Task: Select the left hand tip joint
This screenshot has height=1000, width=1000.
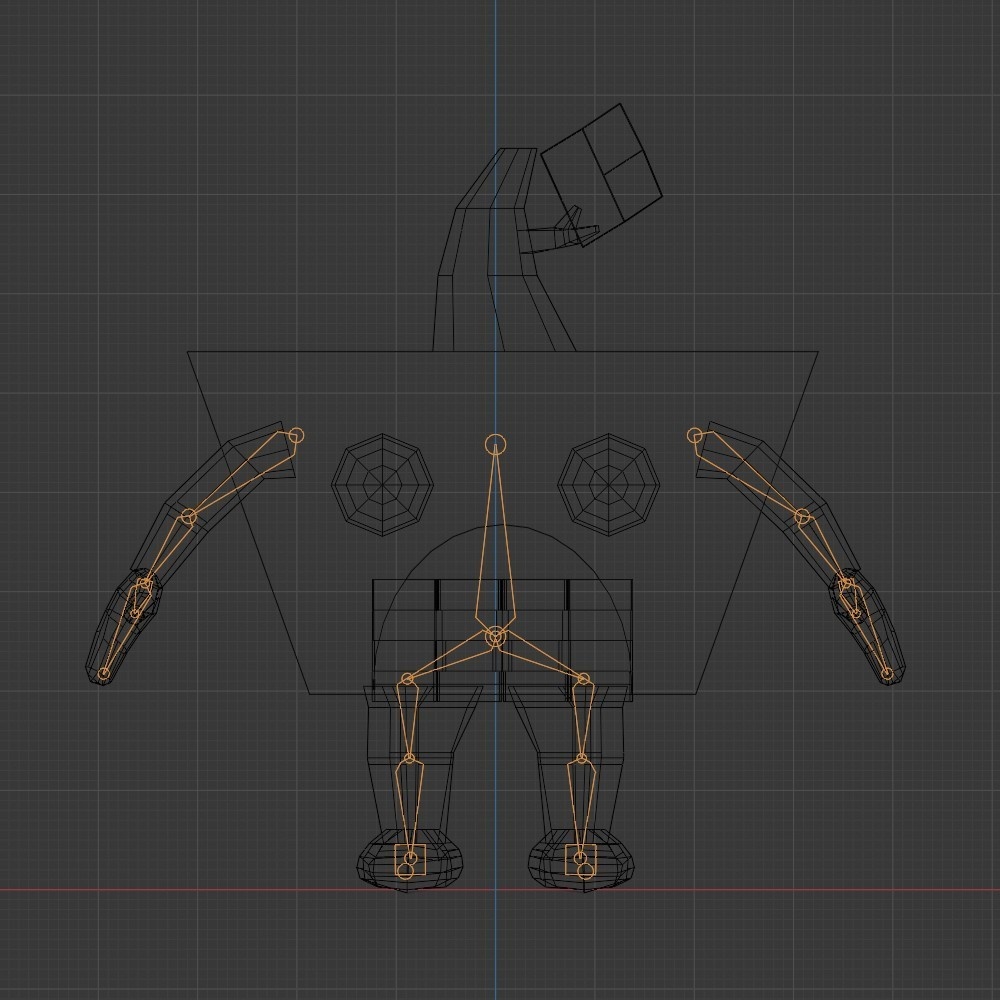Action: coord(103,673)
